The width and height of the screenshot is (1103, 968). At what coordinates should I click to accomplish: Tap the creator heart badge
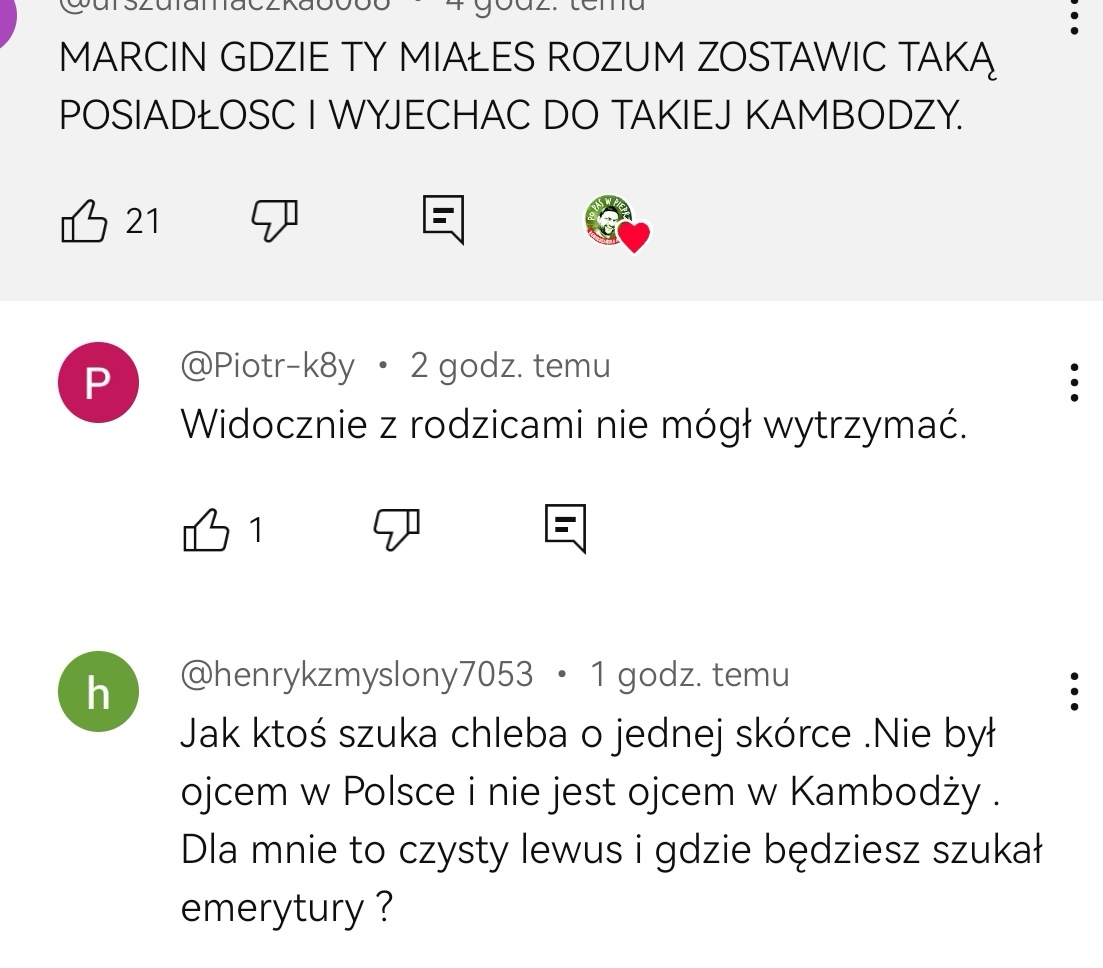pyautogui.click(x=616, y=224)
